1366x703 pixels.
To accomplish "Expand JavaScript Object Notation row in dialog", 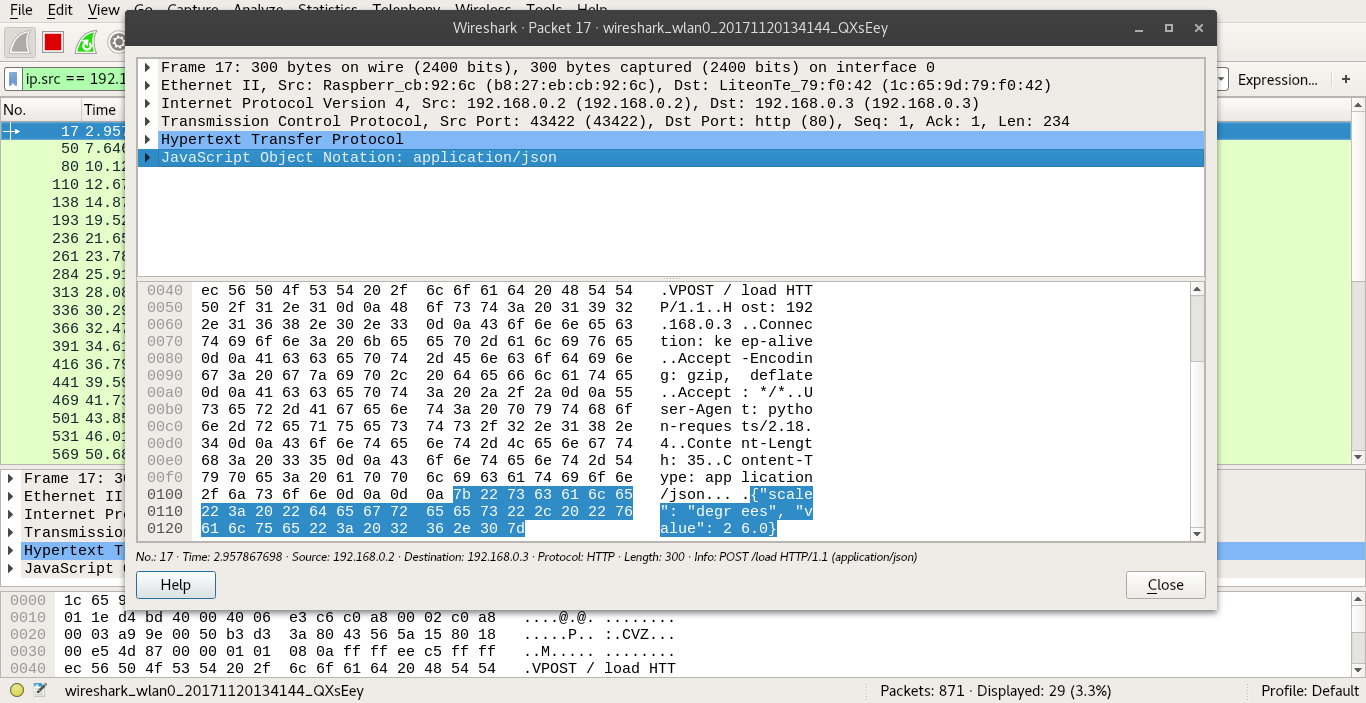I will tap(148, 158).
